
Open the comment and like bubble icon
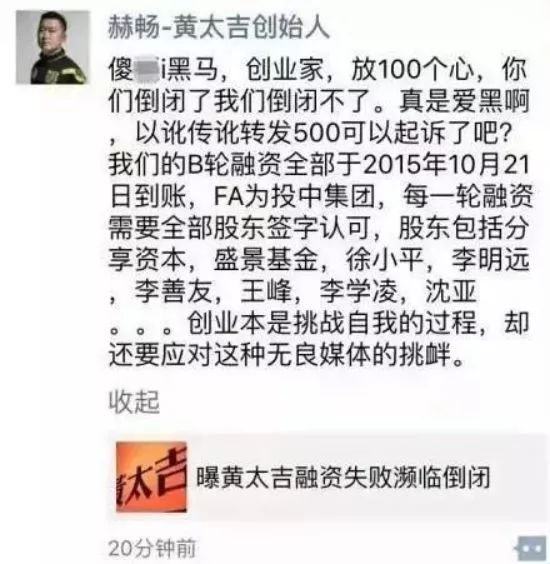click(532, 548)
